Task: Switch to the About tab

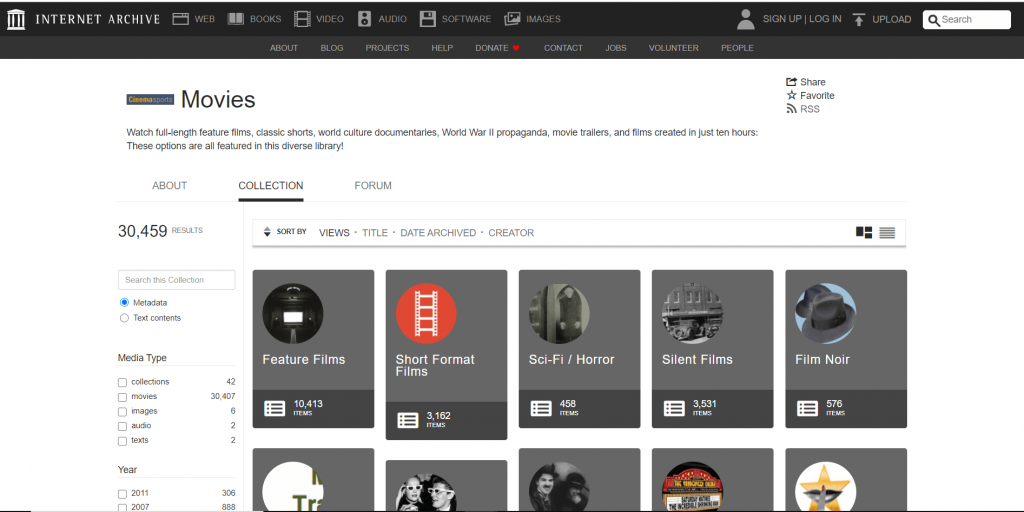Action: 170,185
